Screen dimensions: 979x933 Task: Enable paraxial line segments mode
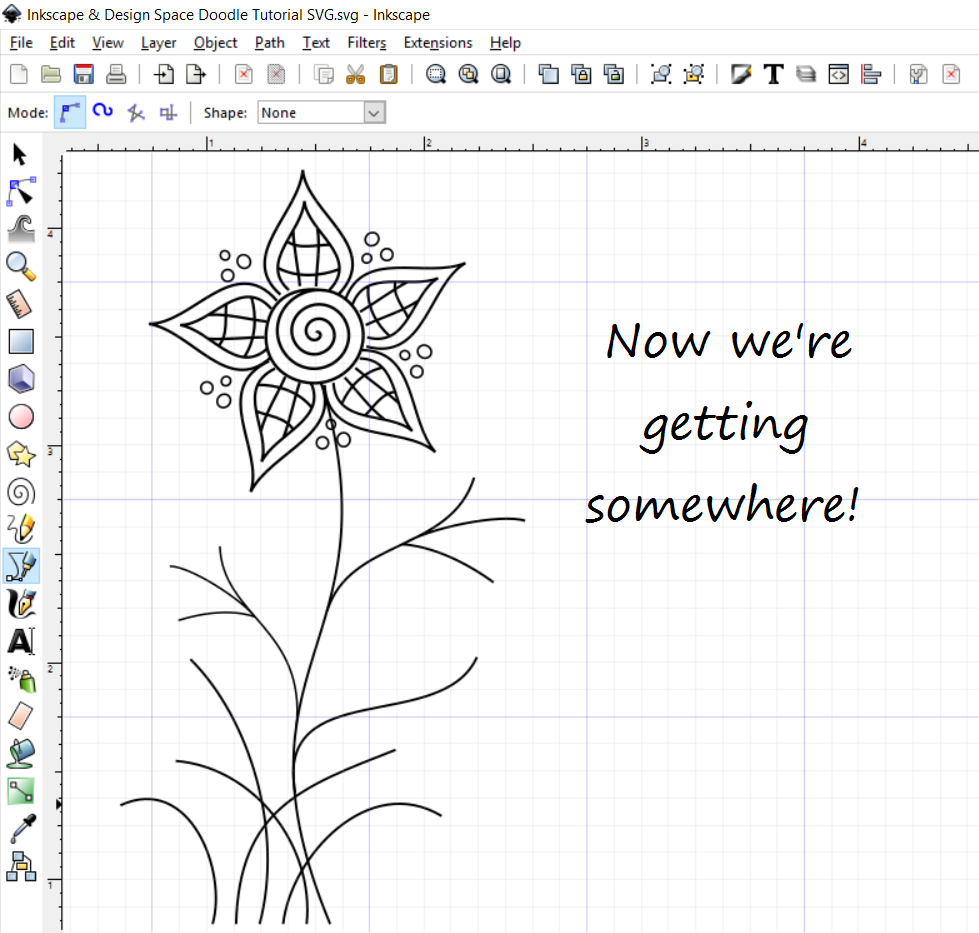(168, 112)
